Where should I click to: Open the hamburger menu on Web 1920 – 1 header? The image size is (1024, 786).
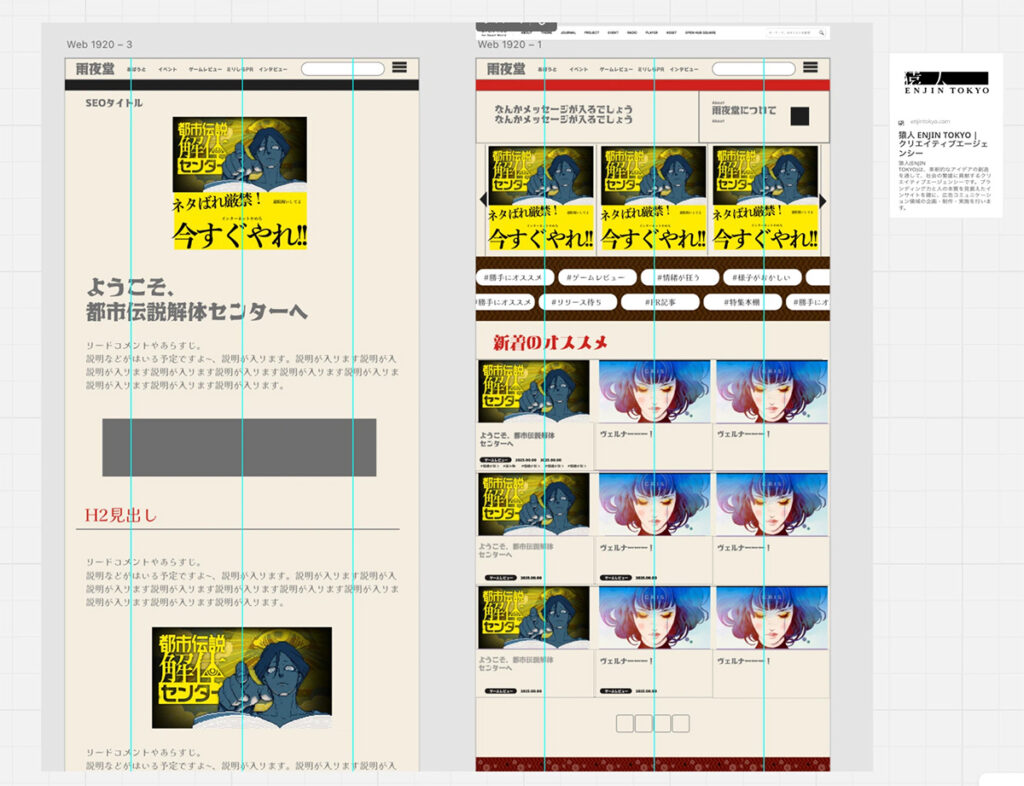pos(810,68)
